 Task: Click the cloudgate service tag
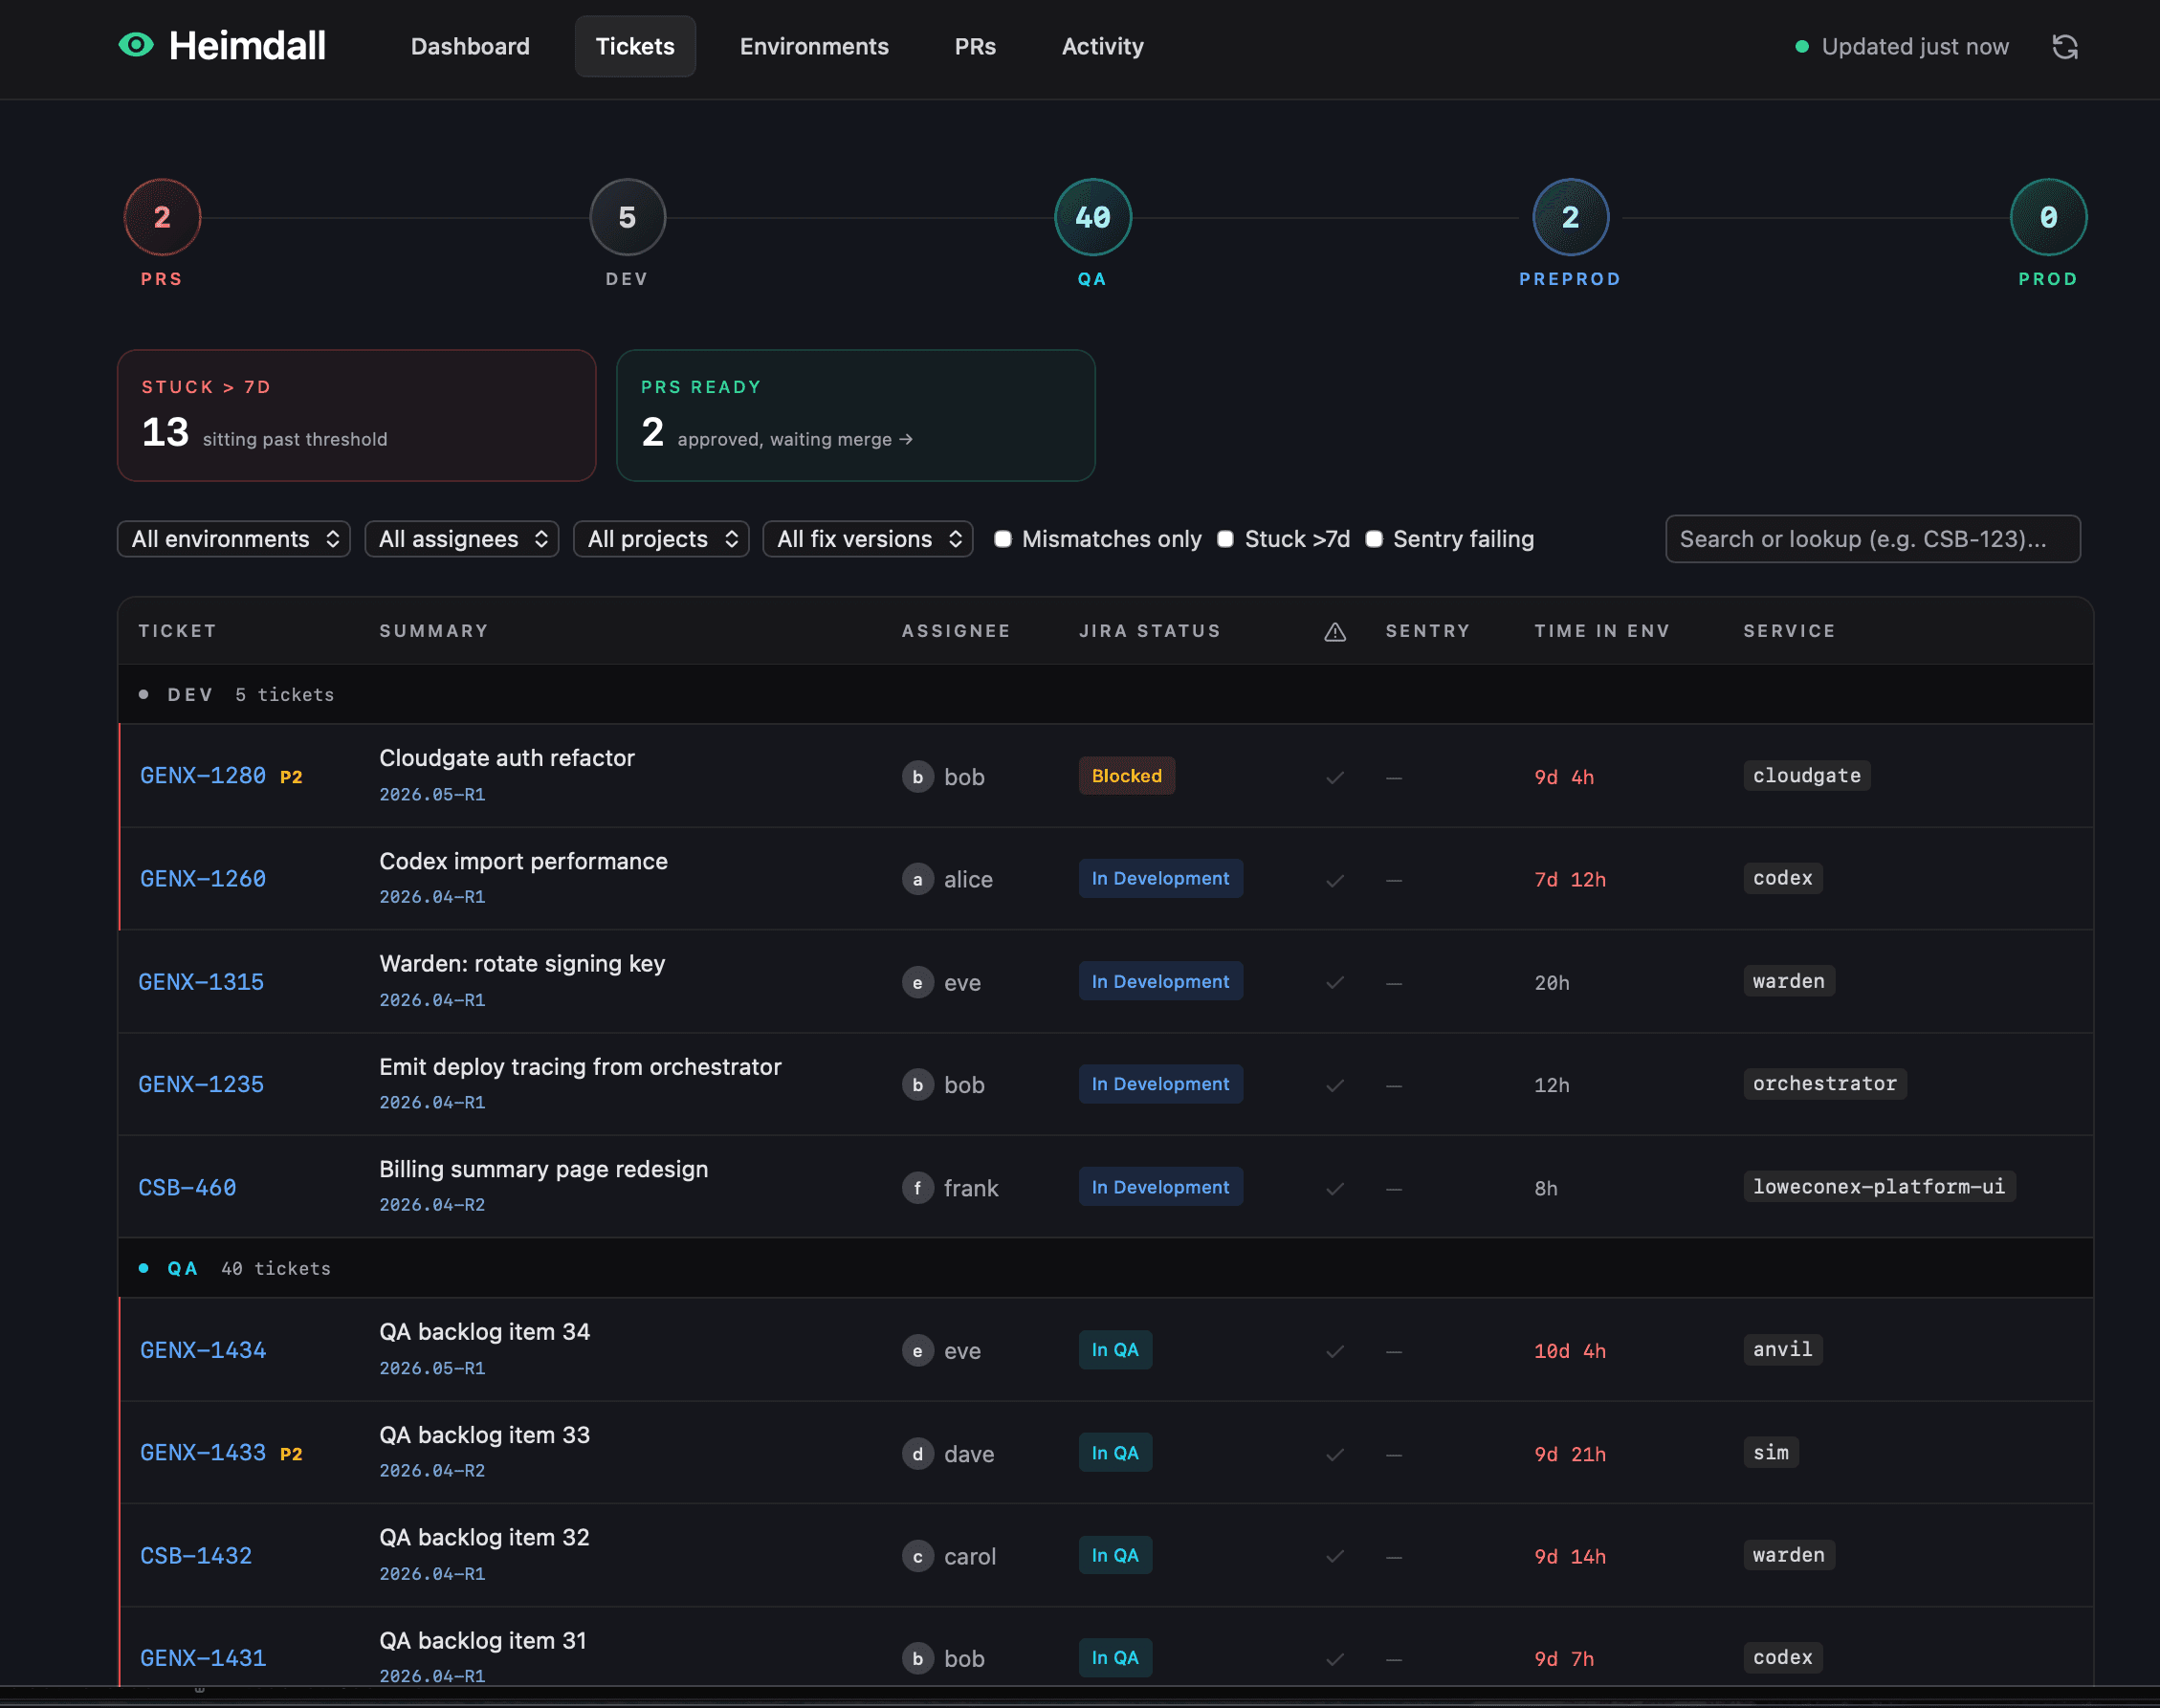[x=1806, y=775]
